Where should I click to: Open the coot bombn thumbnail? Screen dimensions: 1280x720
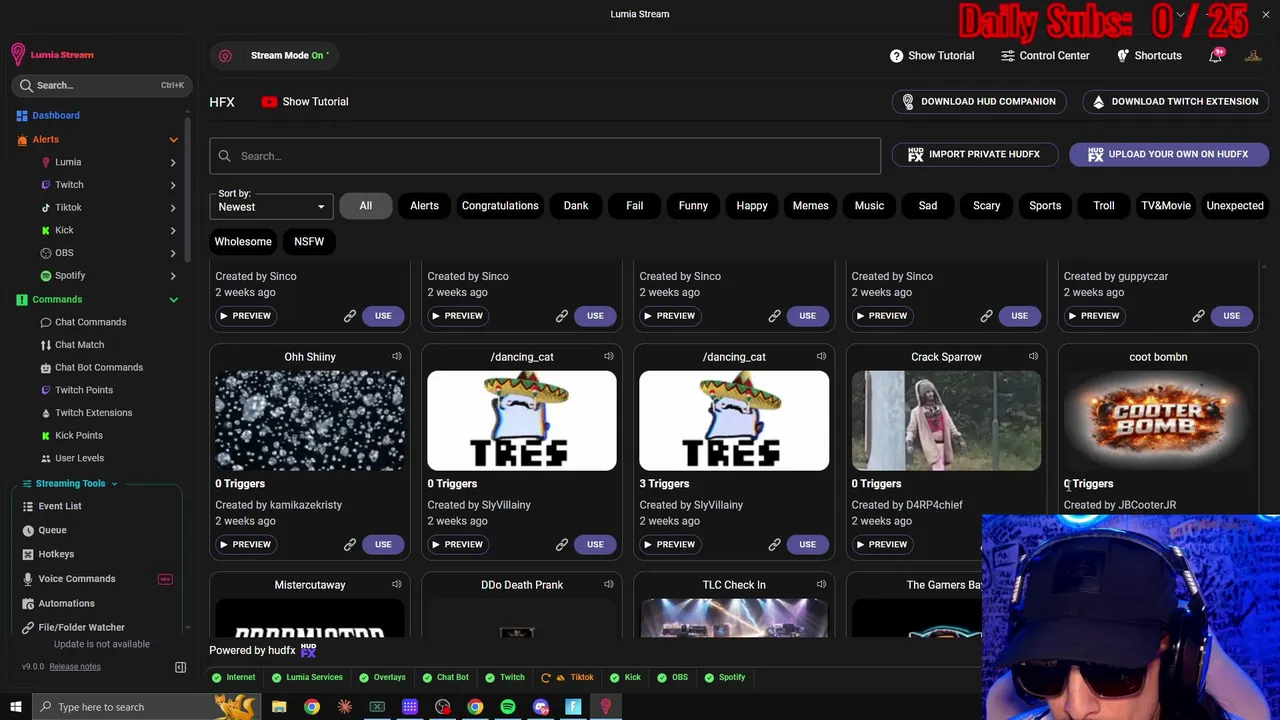1158,420
